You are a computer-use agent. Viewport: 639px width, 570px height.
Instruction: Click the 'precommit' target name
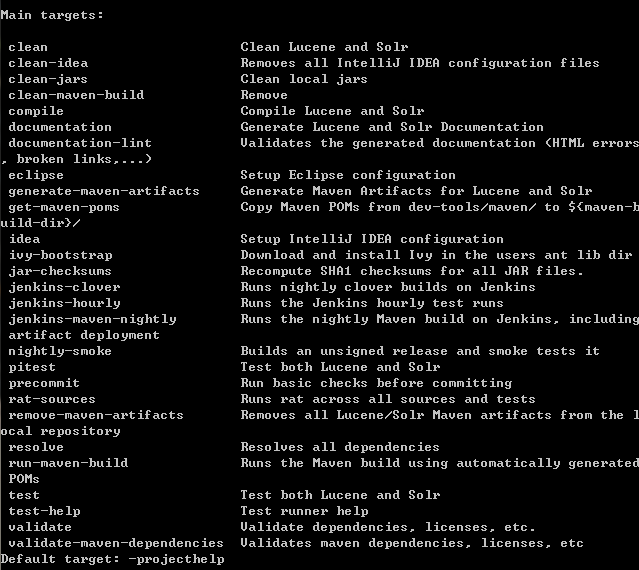click(x=44, y=383)
